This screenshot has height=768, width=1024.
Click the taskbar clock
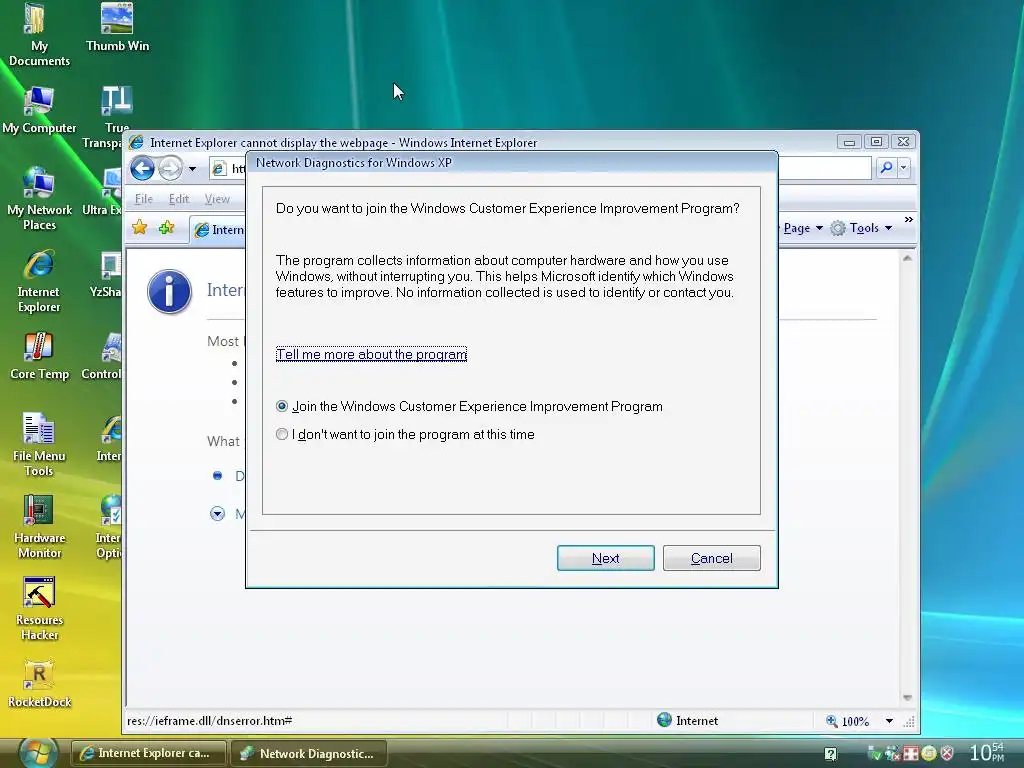coord(986,752)
